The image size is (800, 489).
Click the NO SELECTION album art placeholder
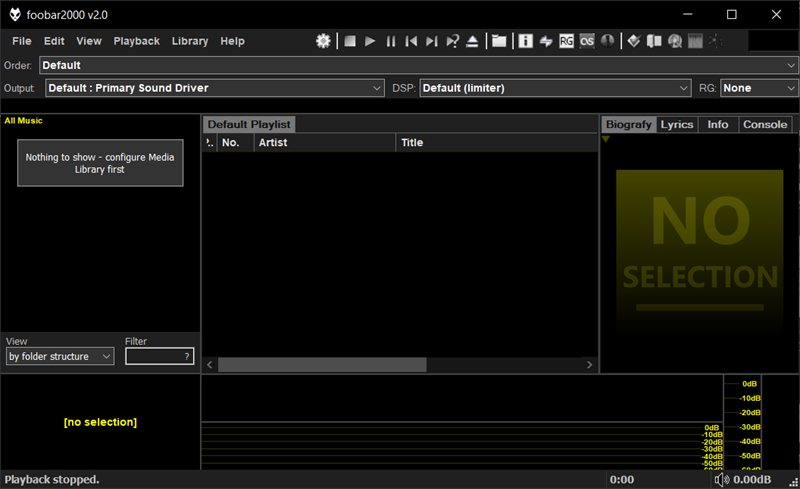699,250
